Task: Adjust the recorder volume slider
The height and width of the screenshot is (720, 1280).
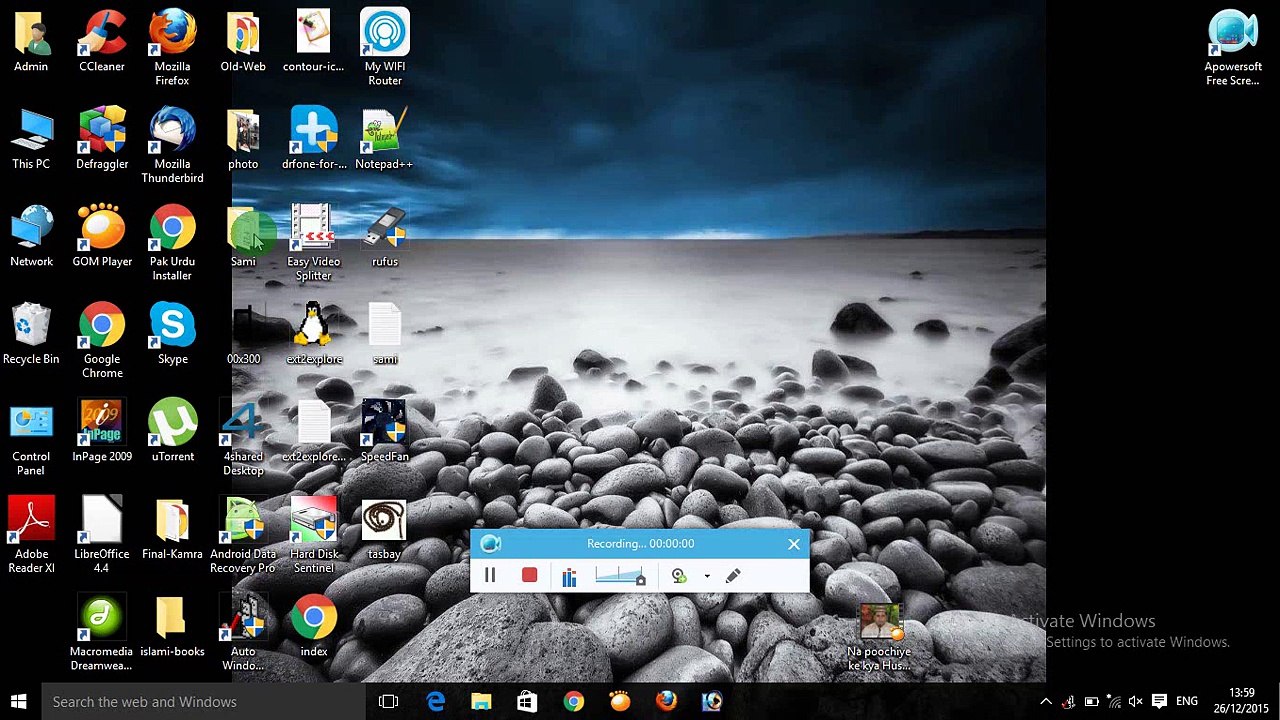Action: tap(620, 575)
